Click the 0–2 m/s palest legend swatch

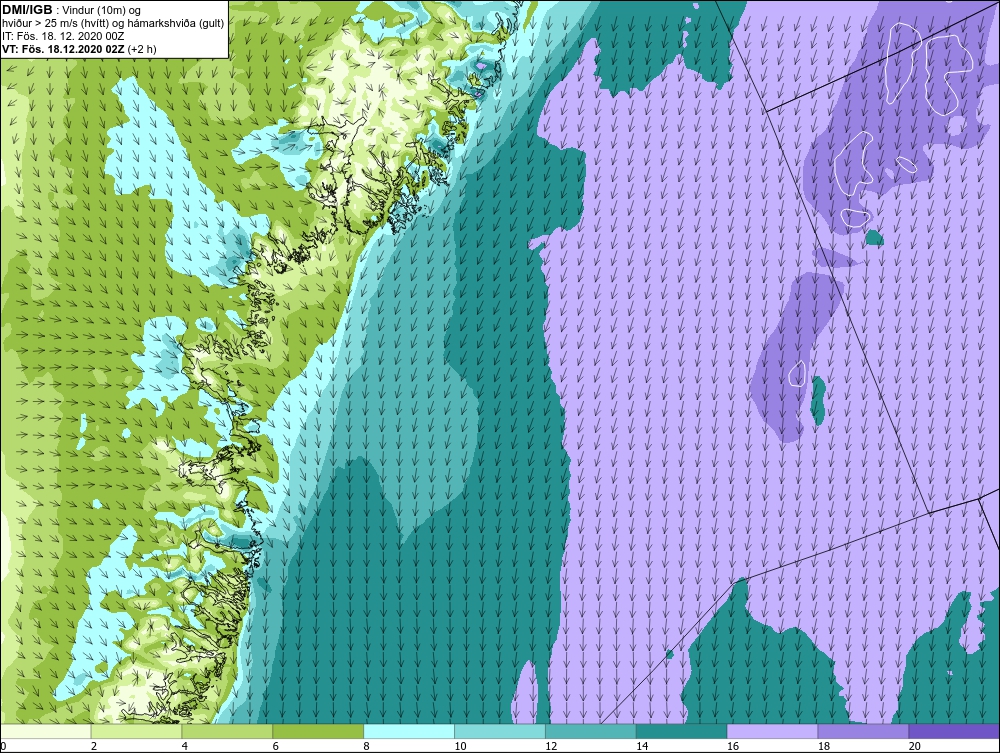click(x=46, y=731)
